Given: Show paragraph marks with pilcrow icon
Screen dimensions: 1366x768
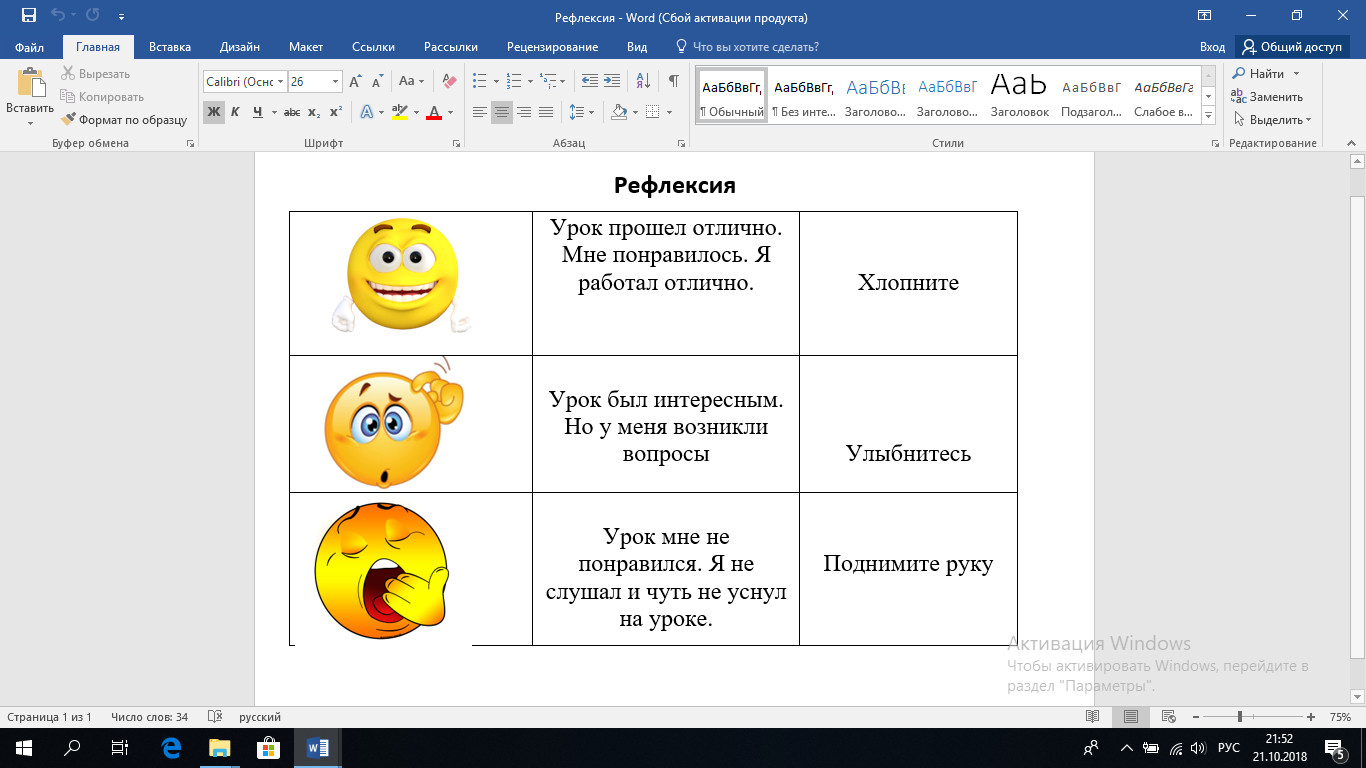Looking at the screenshot, I should tap(674, 81).
